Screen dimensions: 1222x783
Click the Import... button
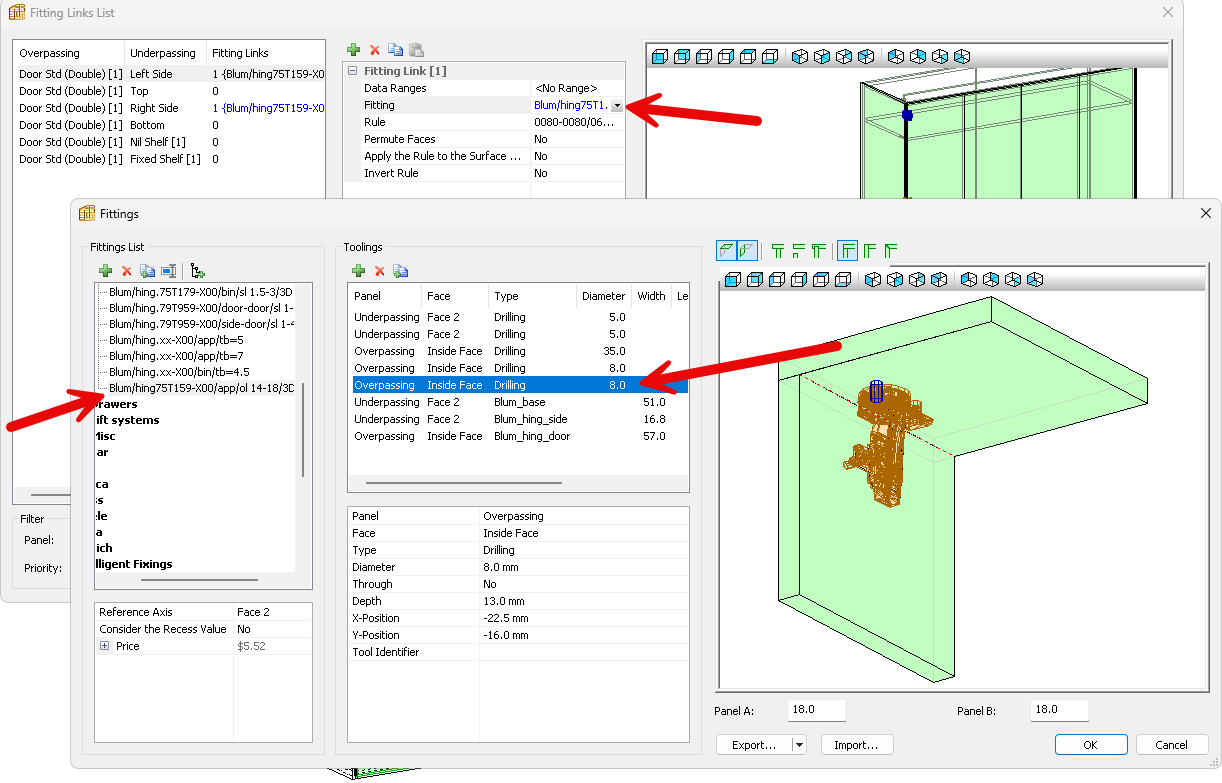click(x=857, y=745)
